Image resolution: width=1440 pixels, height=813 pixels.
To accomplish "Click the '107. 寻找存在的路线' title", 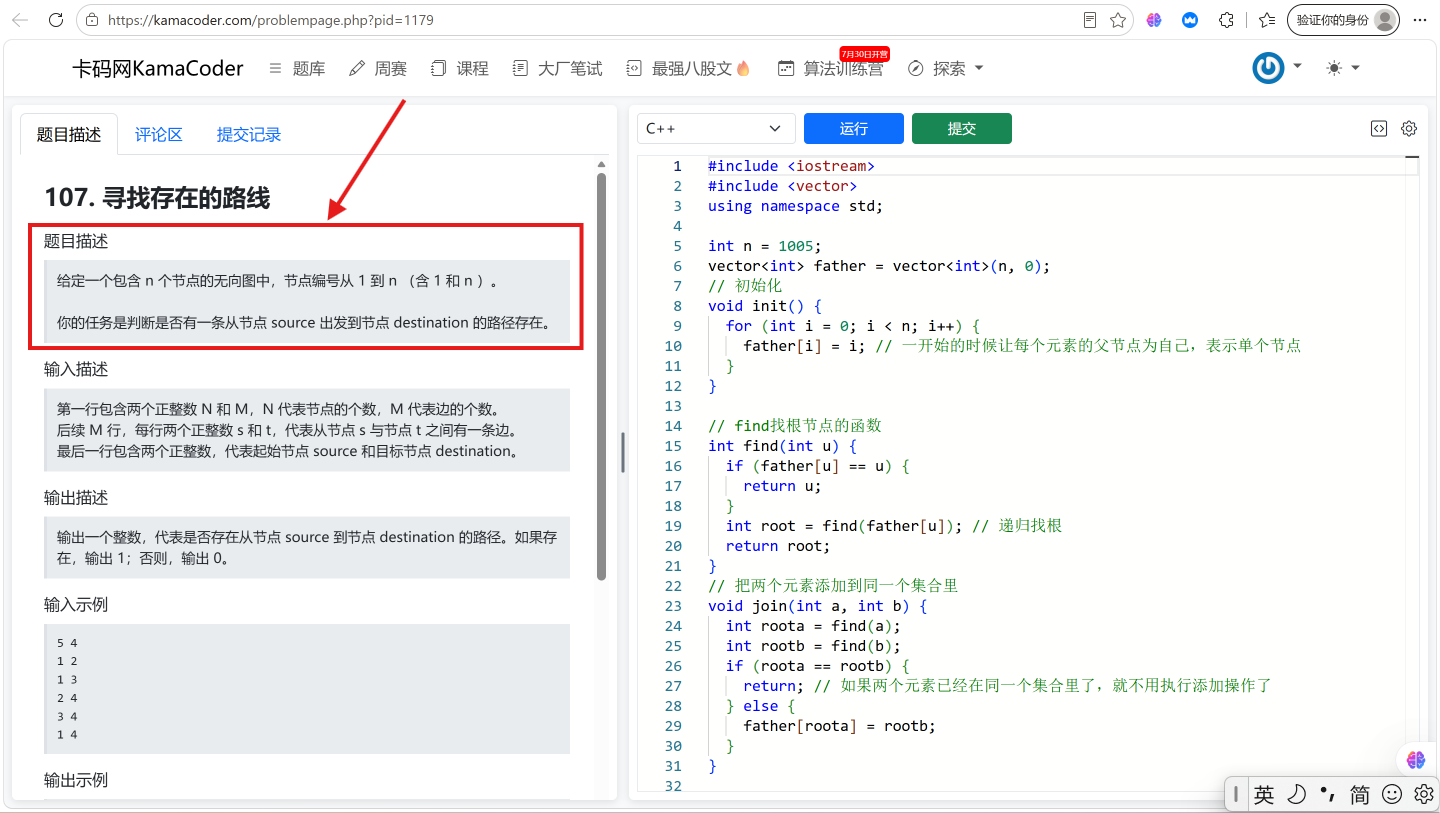I will click(x=157, y=198).
